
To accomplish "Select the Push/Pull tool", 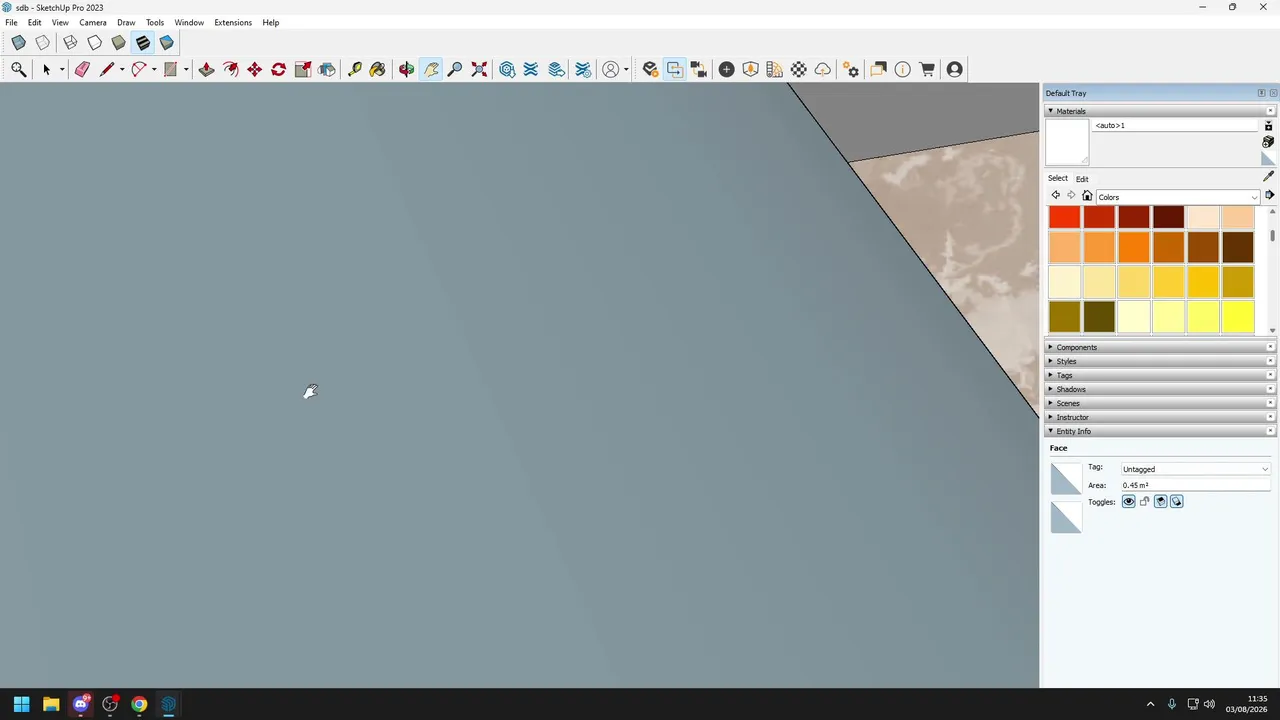I will 206,69.
